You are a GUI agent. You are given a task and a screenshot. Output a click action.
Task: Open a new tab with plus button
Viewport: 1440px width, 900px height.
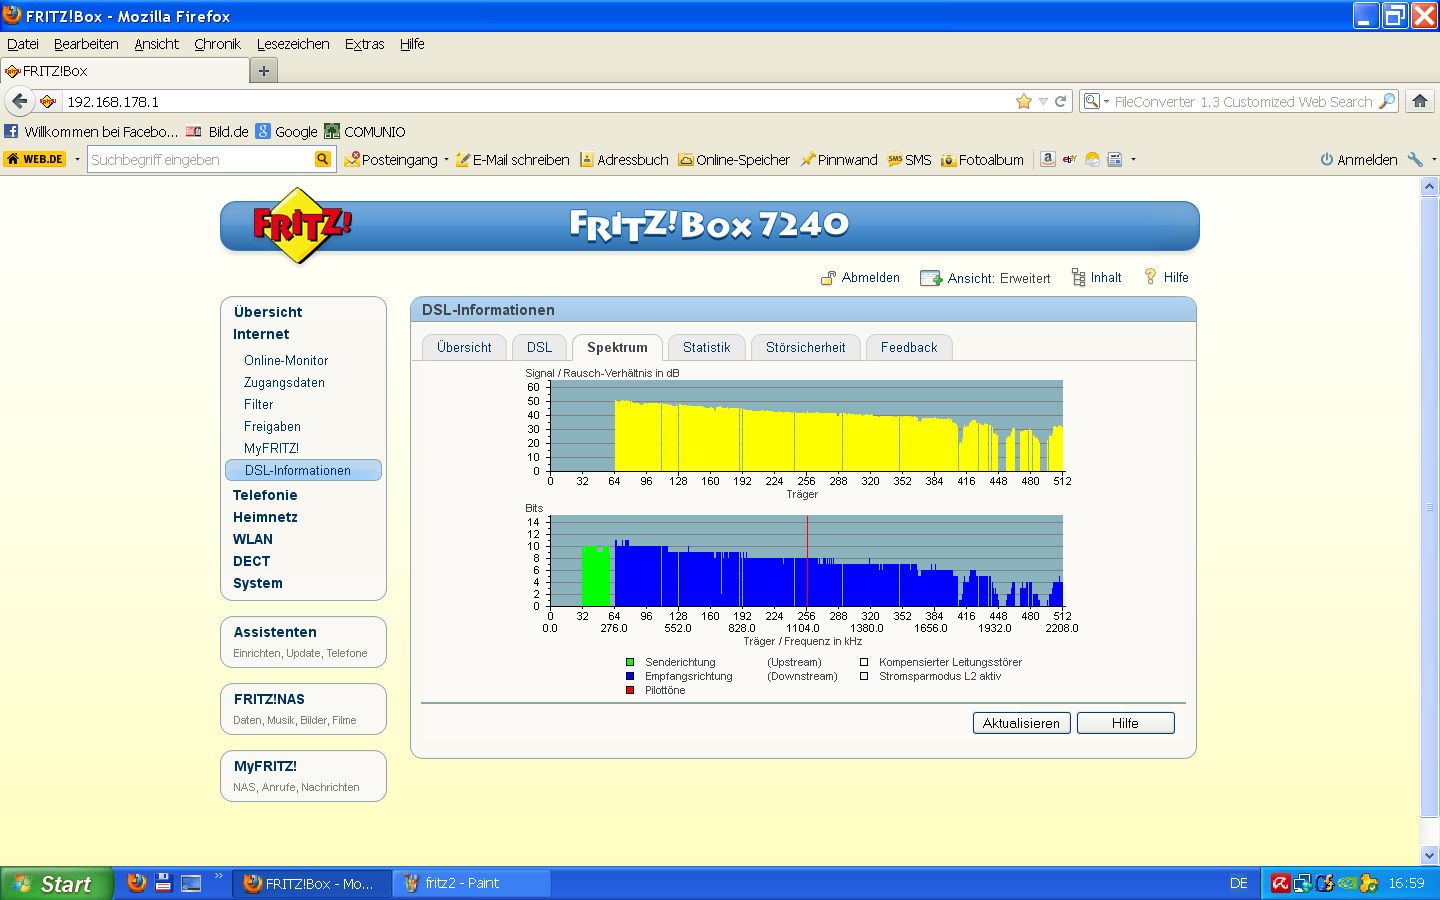tap(264, 71)
